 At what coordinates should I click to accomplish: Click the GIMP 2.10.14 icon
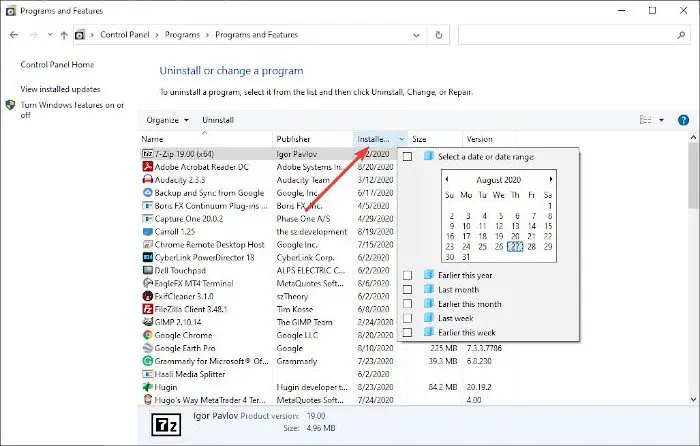click(147, 322)
